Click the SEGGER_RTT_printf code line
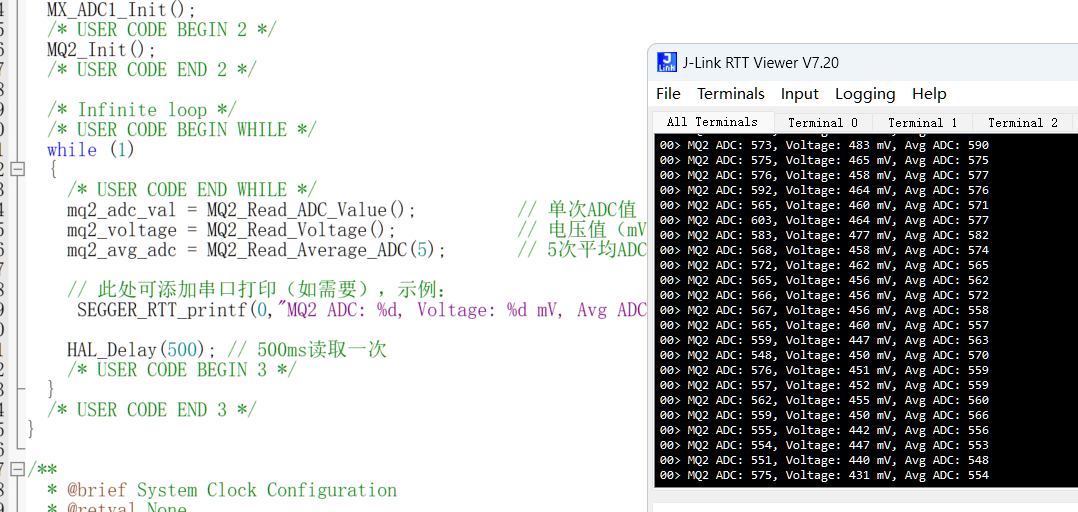 [362, 310]
